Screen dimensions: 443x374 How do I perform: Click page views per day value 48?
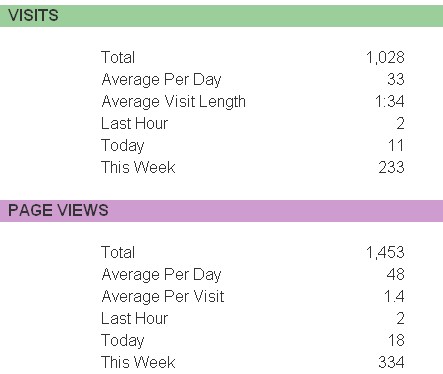(x=396, y=274)
